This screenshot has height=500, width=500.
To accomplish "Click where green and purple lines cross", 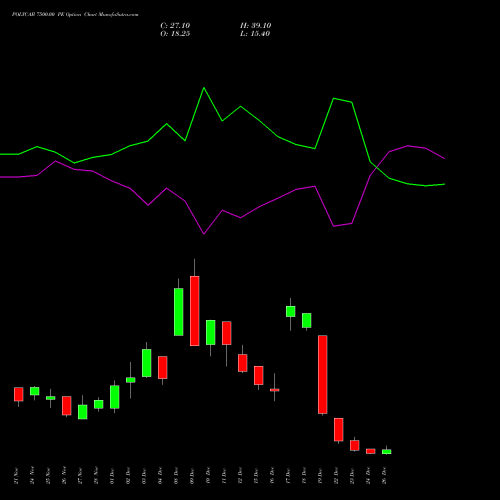I will coord(377,168).
